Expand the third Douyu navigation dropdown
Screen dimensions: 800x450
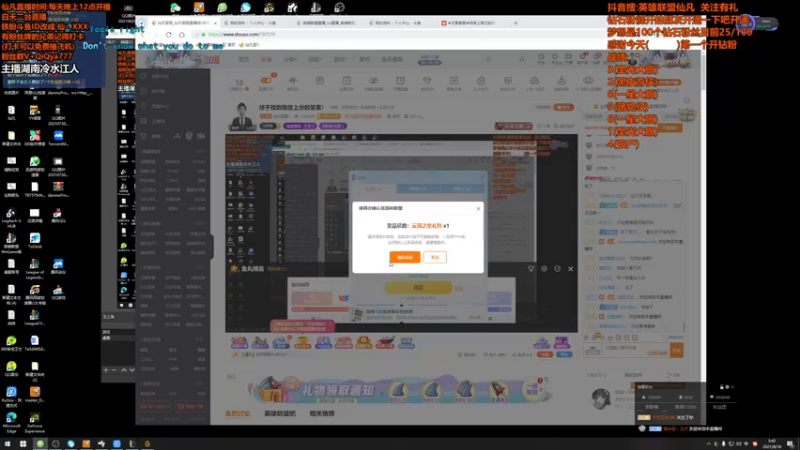coord(290,59)
